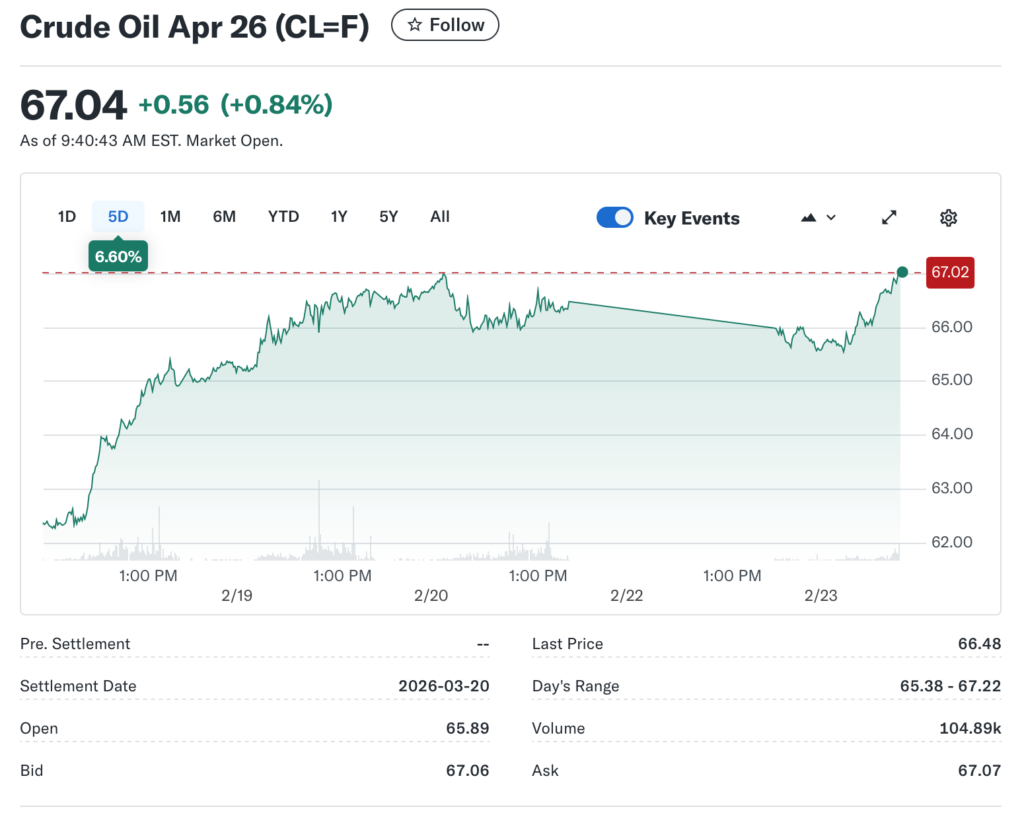The width and height of the screenshot is (1024, 832).
Task: Select the YTD chart range
Action: point(283,216)
